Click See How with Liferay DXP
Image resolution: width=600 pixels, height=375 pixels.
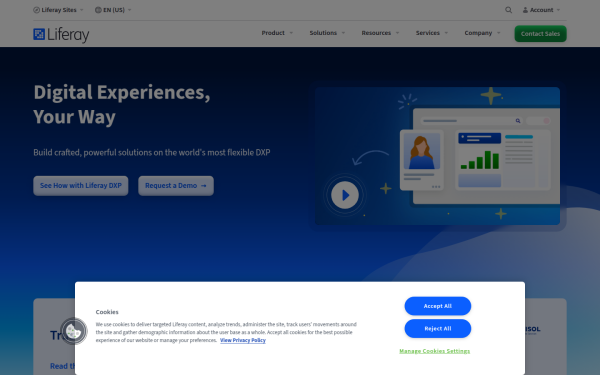81,186
